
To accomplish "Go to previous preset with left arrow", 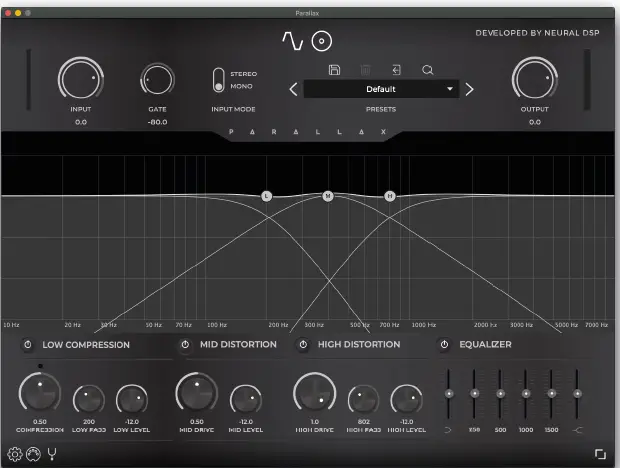I will tap(293, 89).
